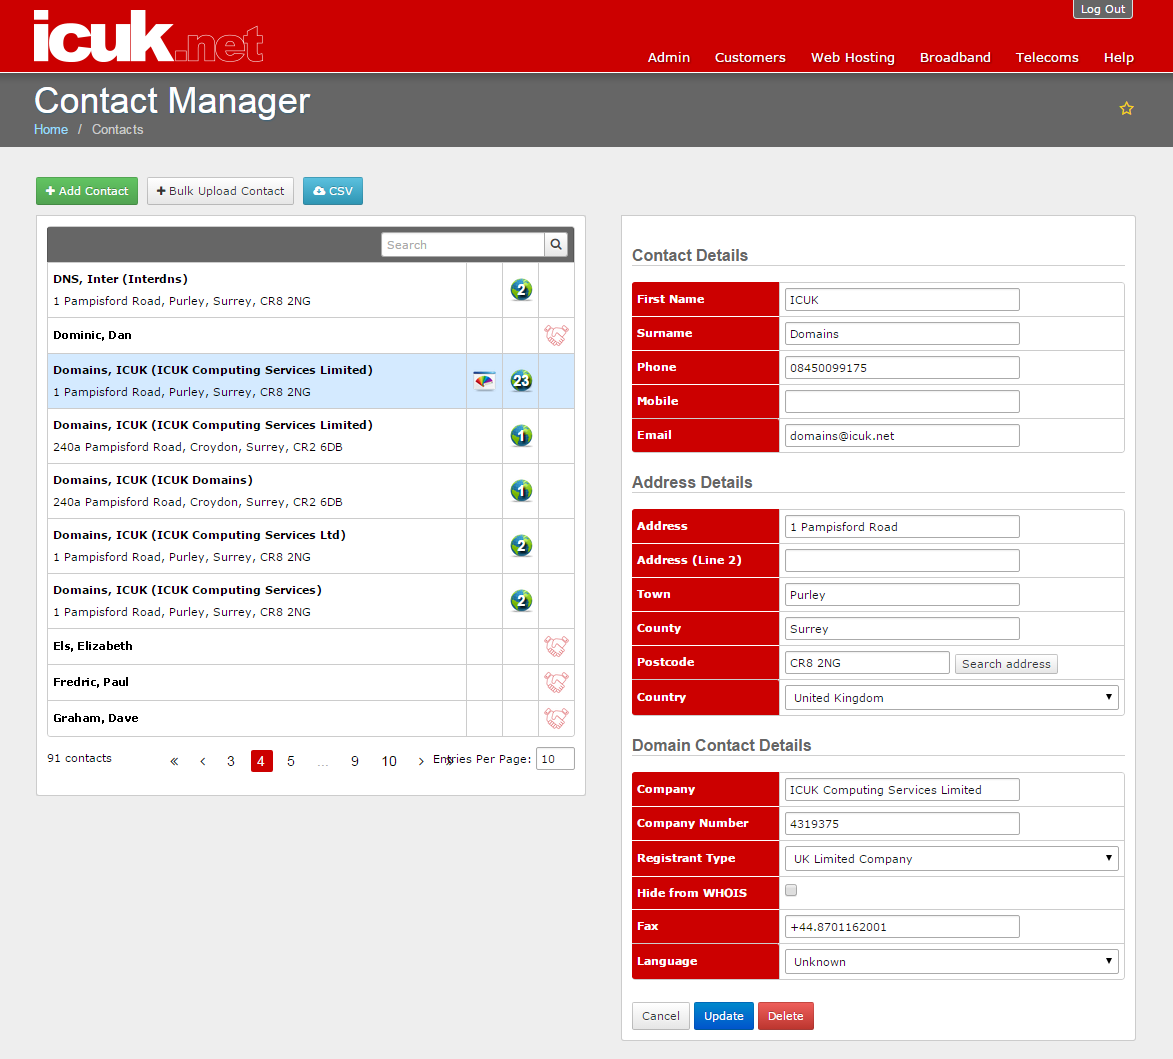This screenshot has height=1059, width=1173.
Task: Open the Telecoms menu
Action: click(x=1047, y=58)
